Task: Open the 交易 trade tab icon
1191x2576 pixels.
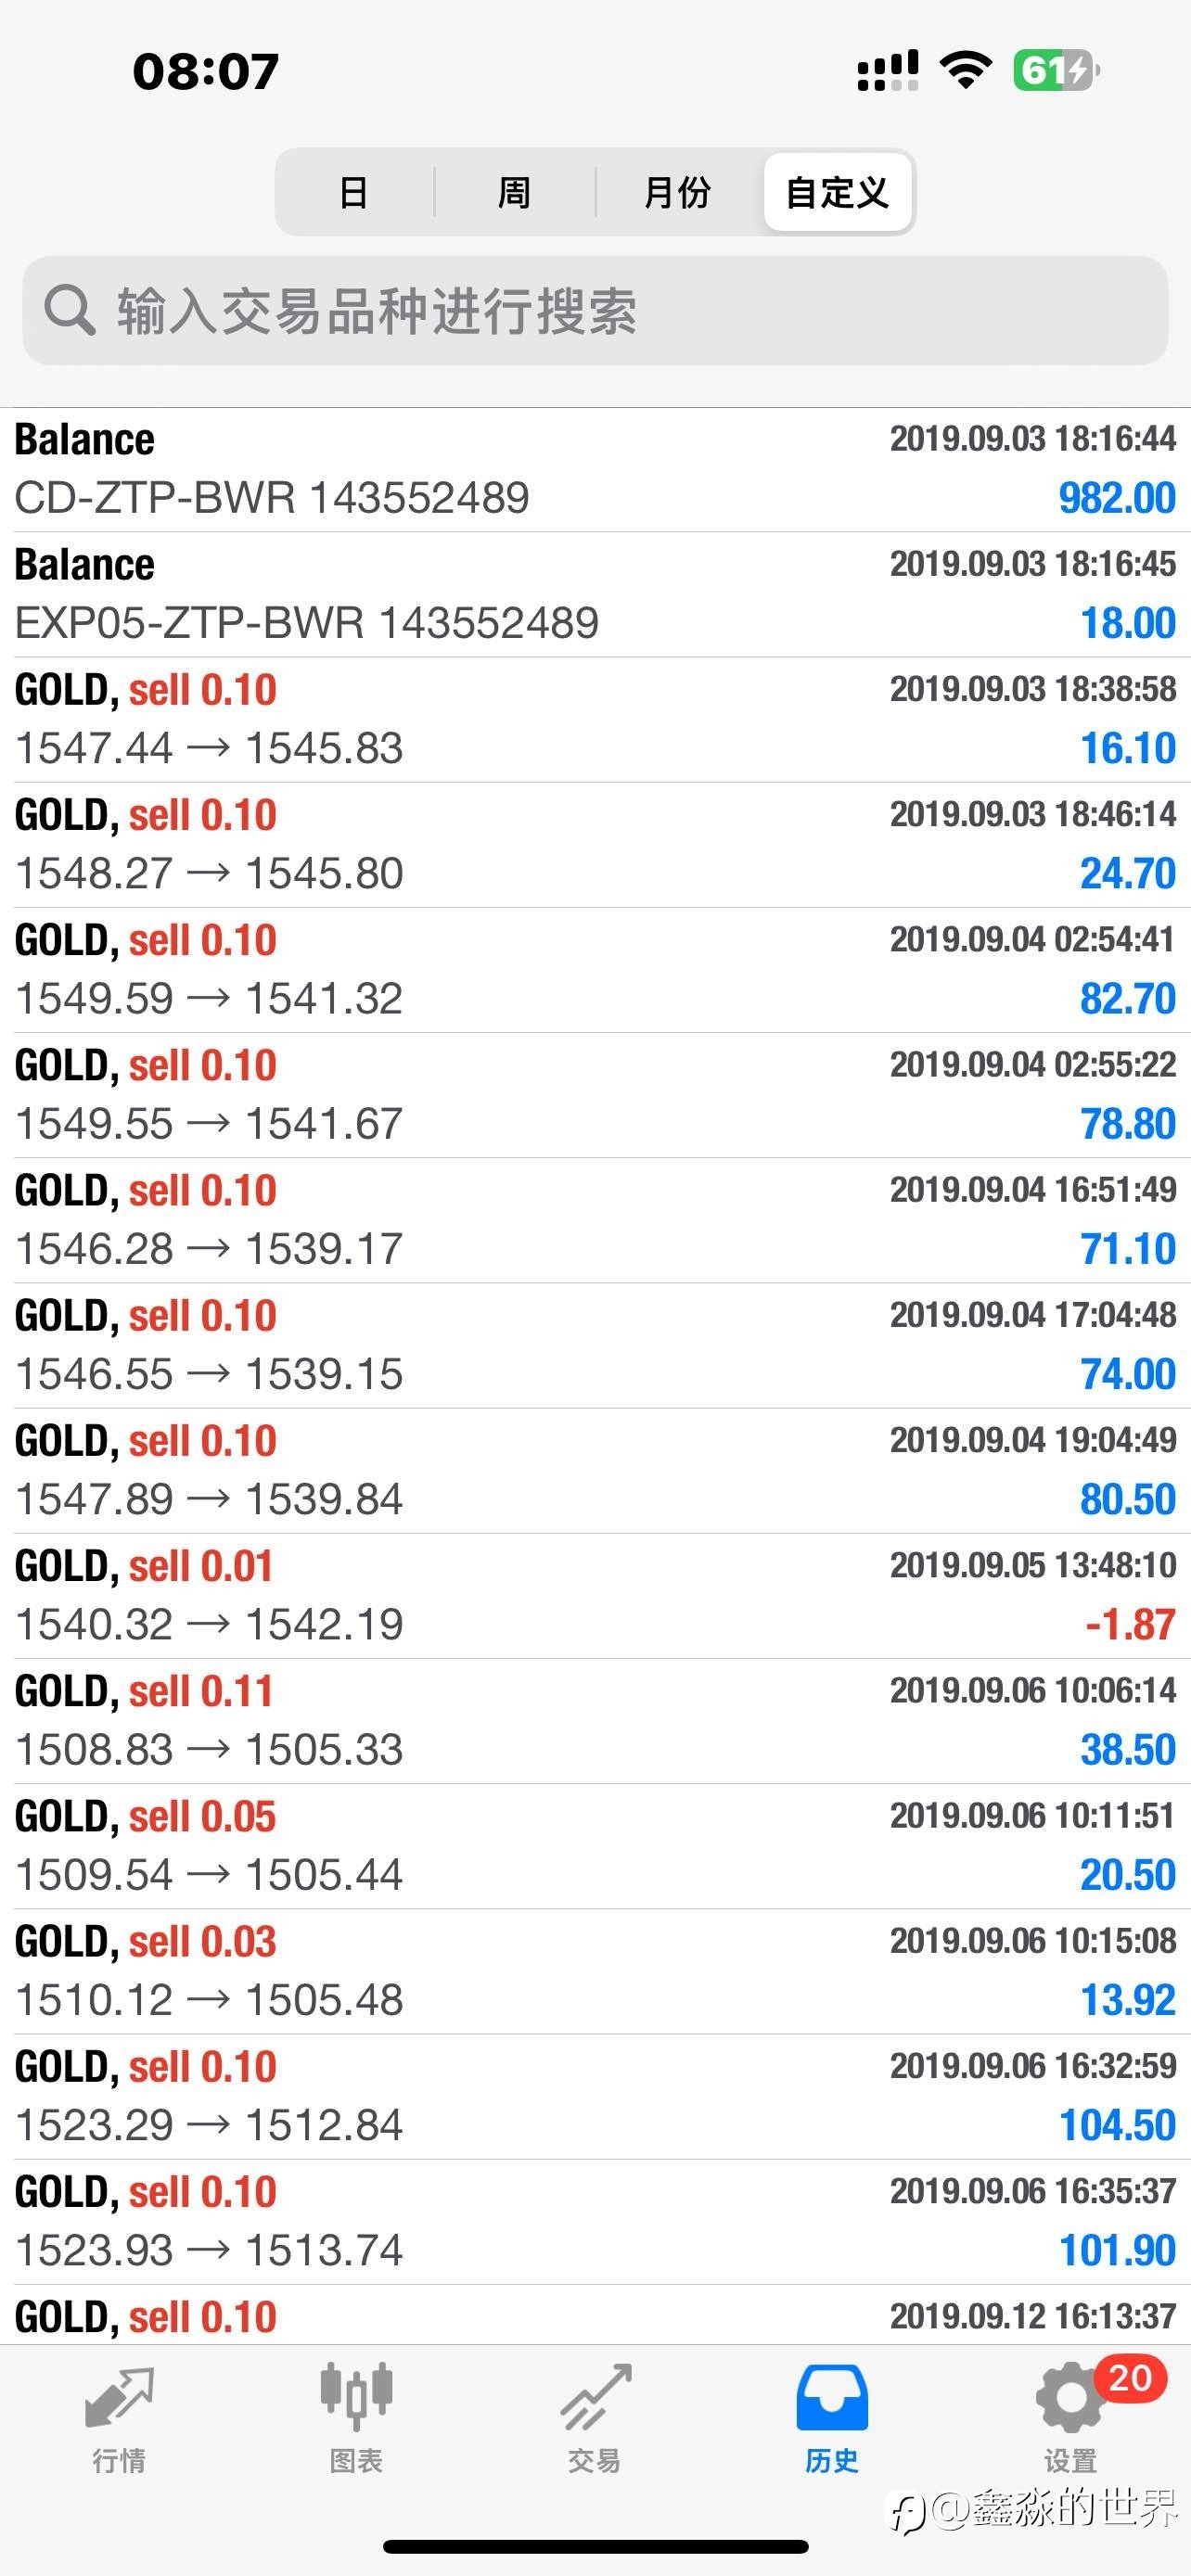Action: (595, 2398)
